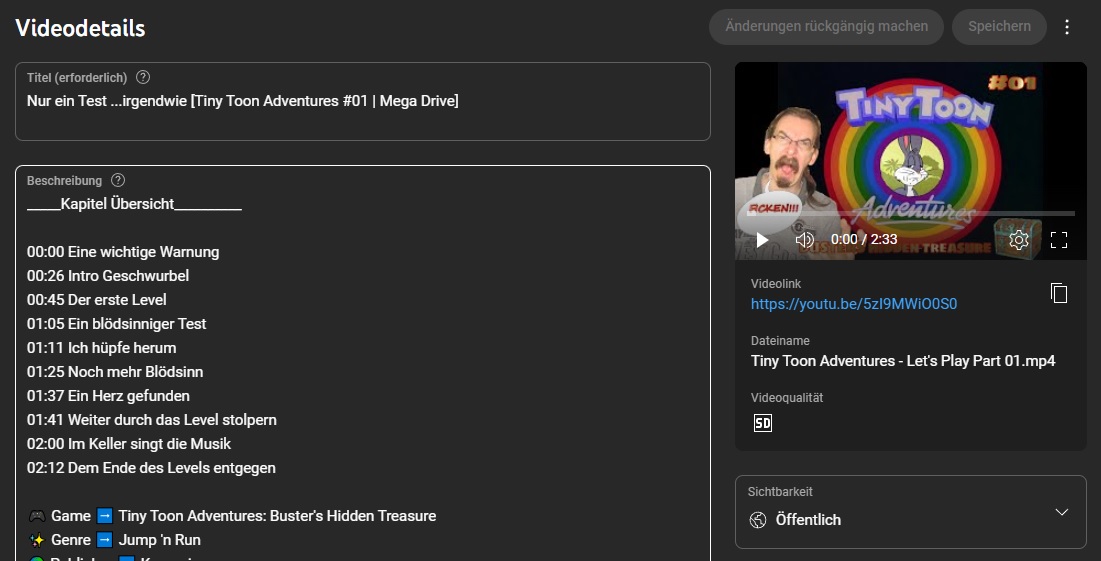Click the SD video quality badge
The height and width of the screenshot is (561, 1101).
(762, 423)
